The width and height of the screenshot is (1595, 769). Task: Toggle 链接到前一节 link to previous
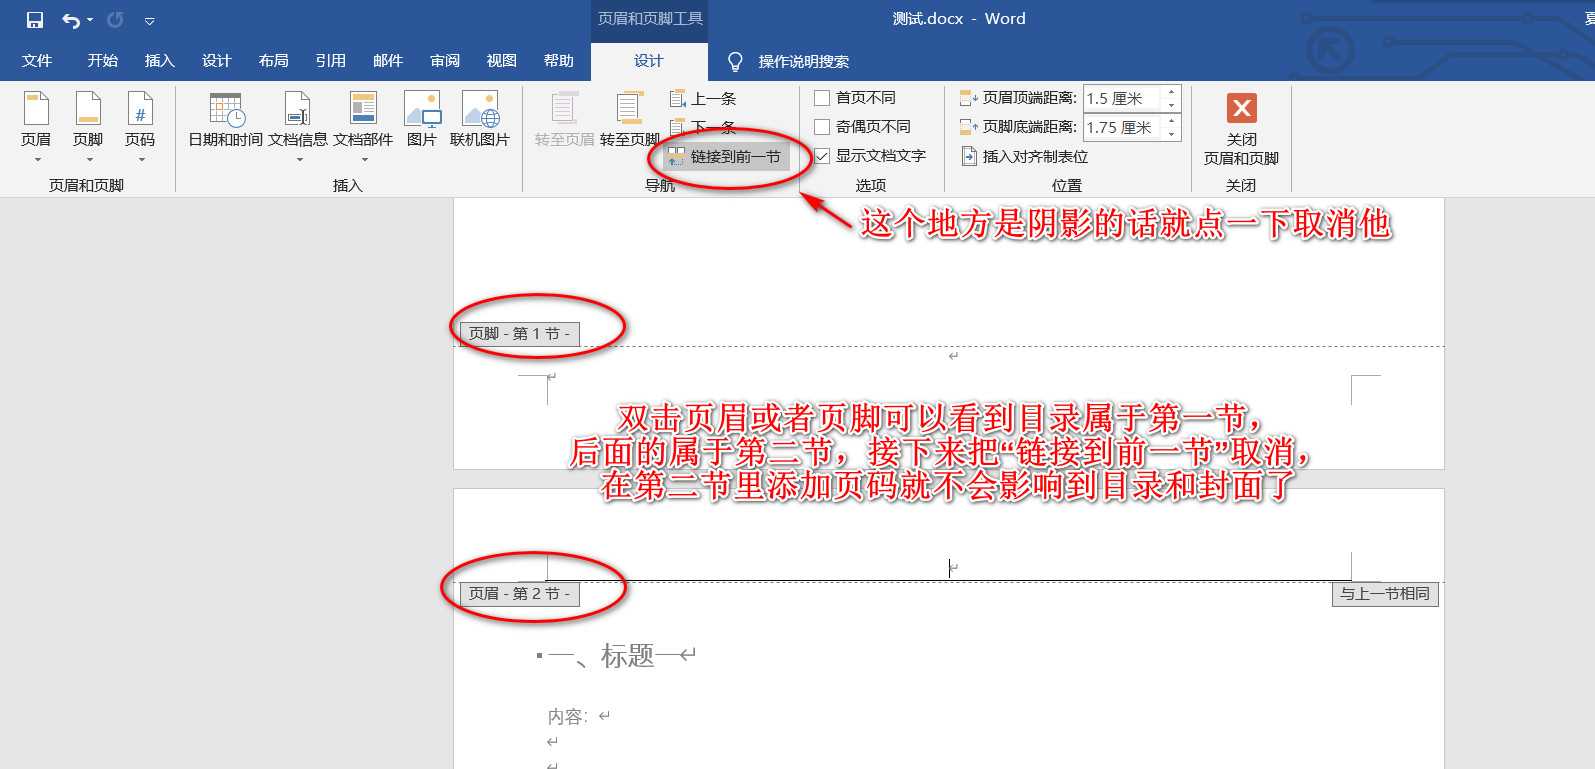(x=727, y=156)
